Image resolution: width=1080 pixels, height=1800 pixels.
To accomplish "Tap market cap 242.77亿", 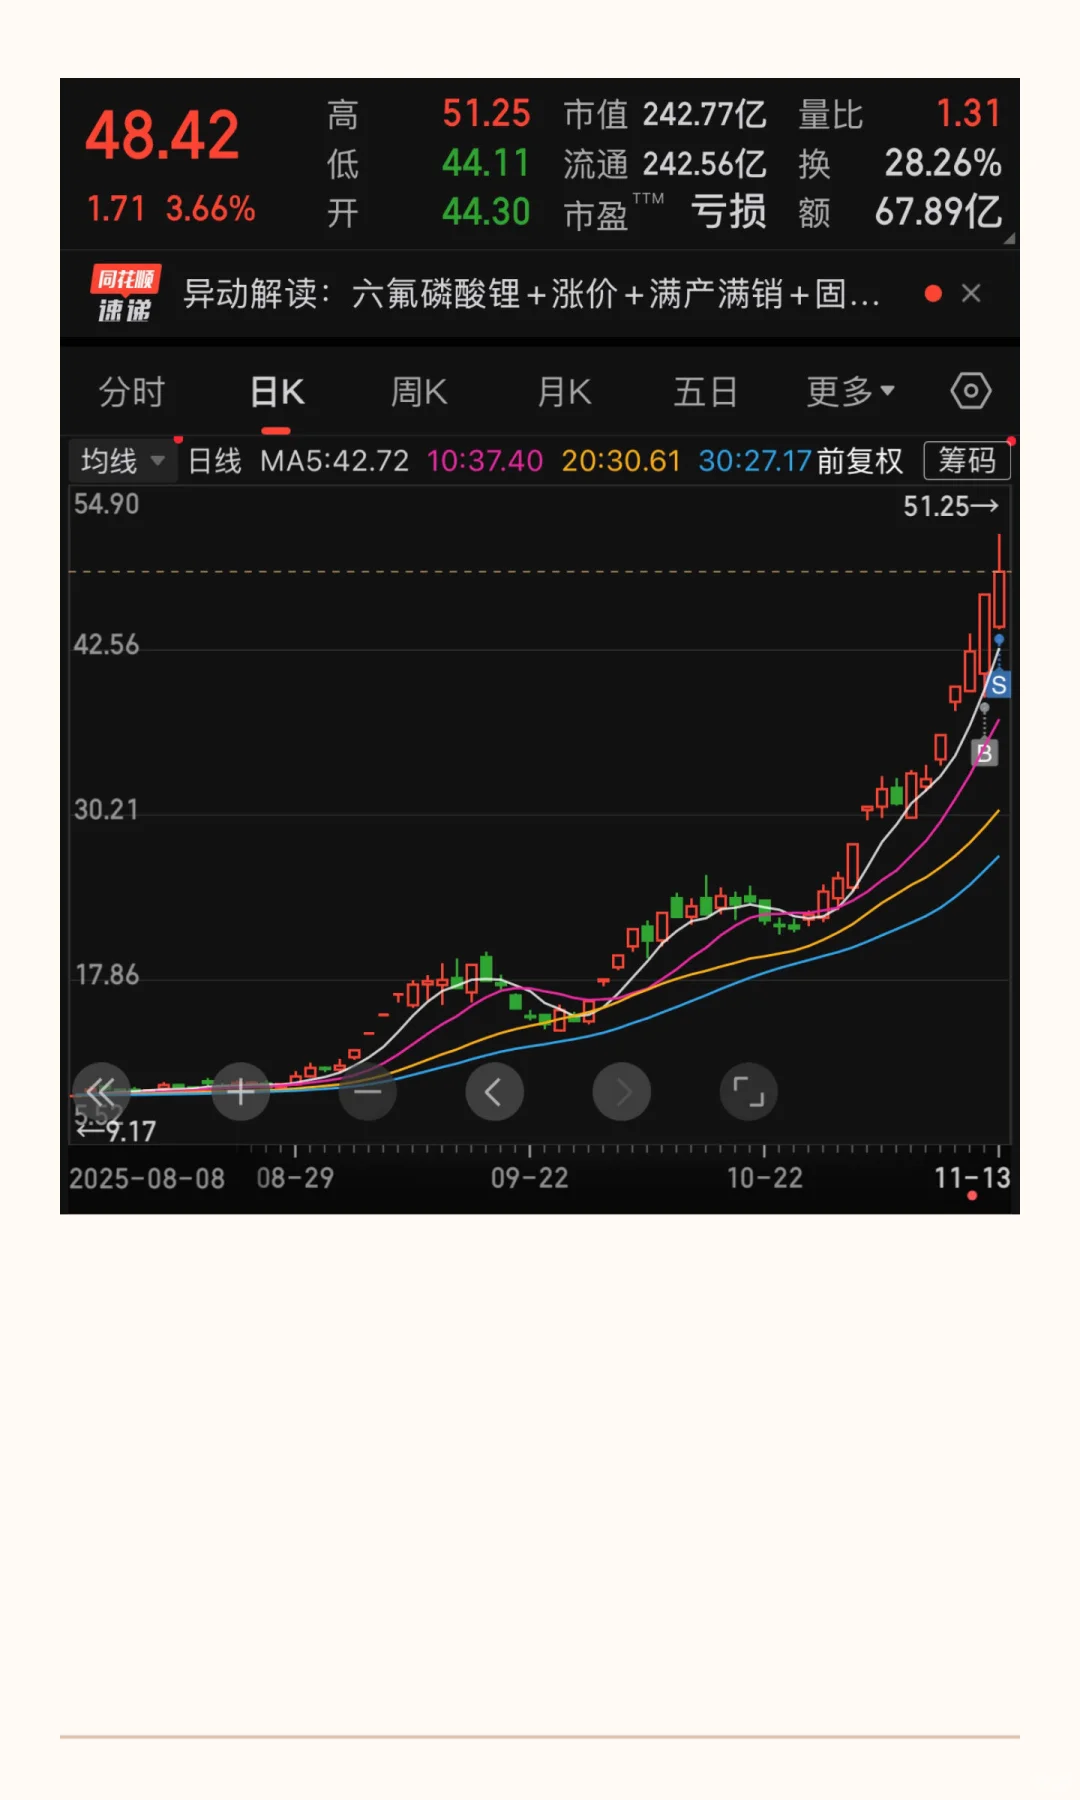I will [x=704, y=114].
